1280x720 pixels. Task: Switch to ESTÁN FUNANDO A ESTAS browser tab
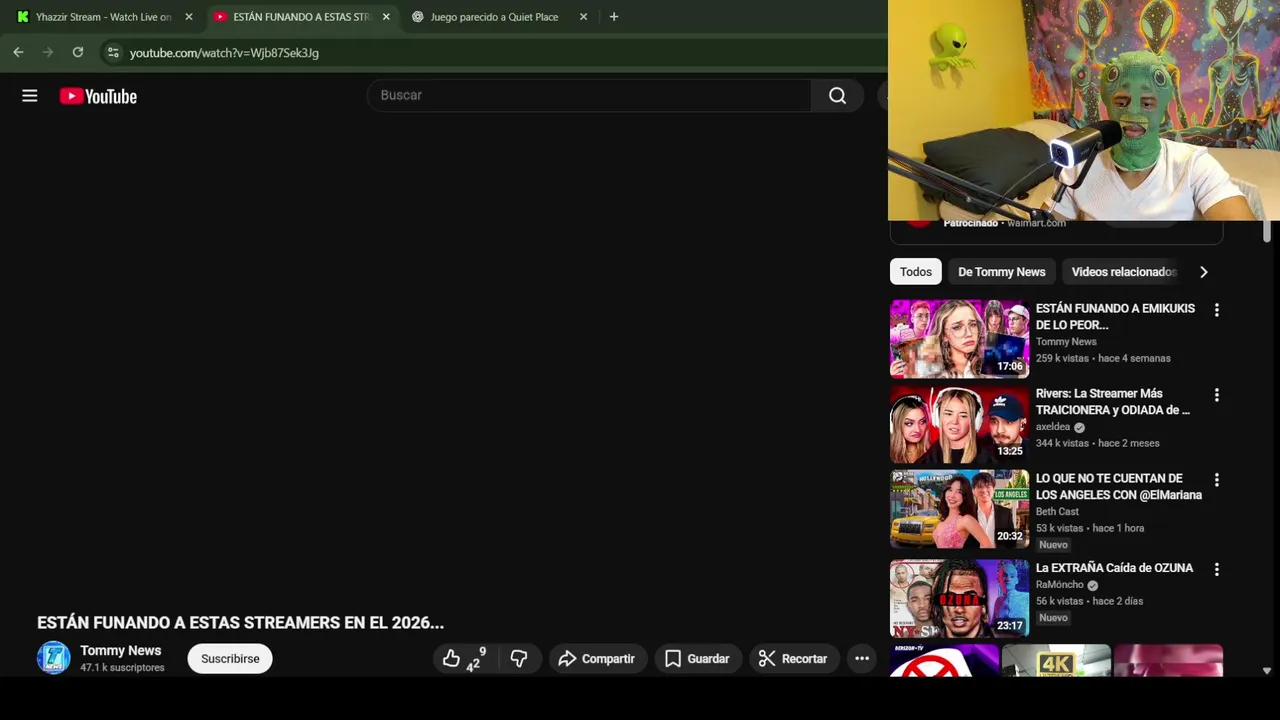[x=302, y=17]
